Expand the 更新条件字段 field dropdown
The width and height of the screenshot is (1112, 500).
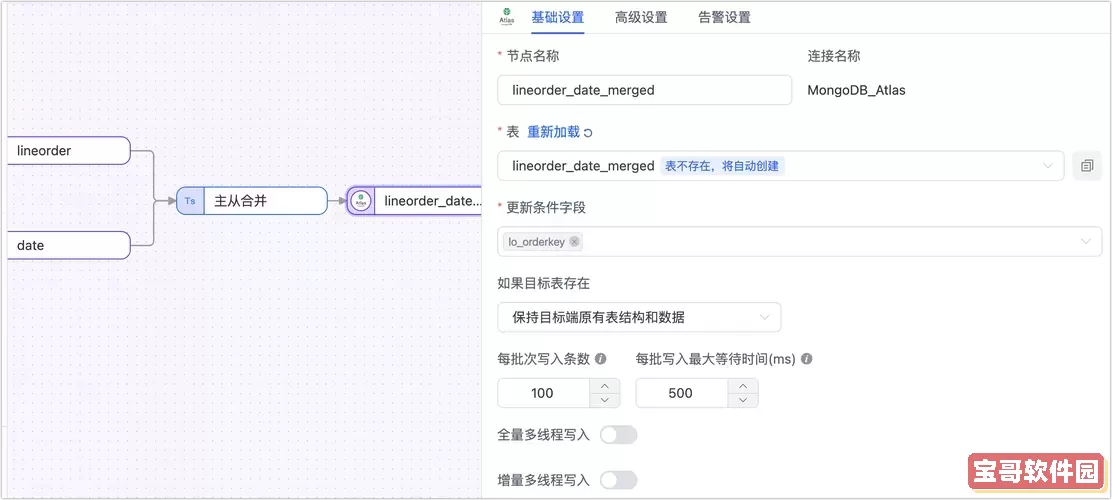[800, 242]
